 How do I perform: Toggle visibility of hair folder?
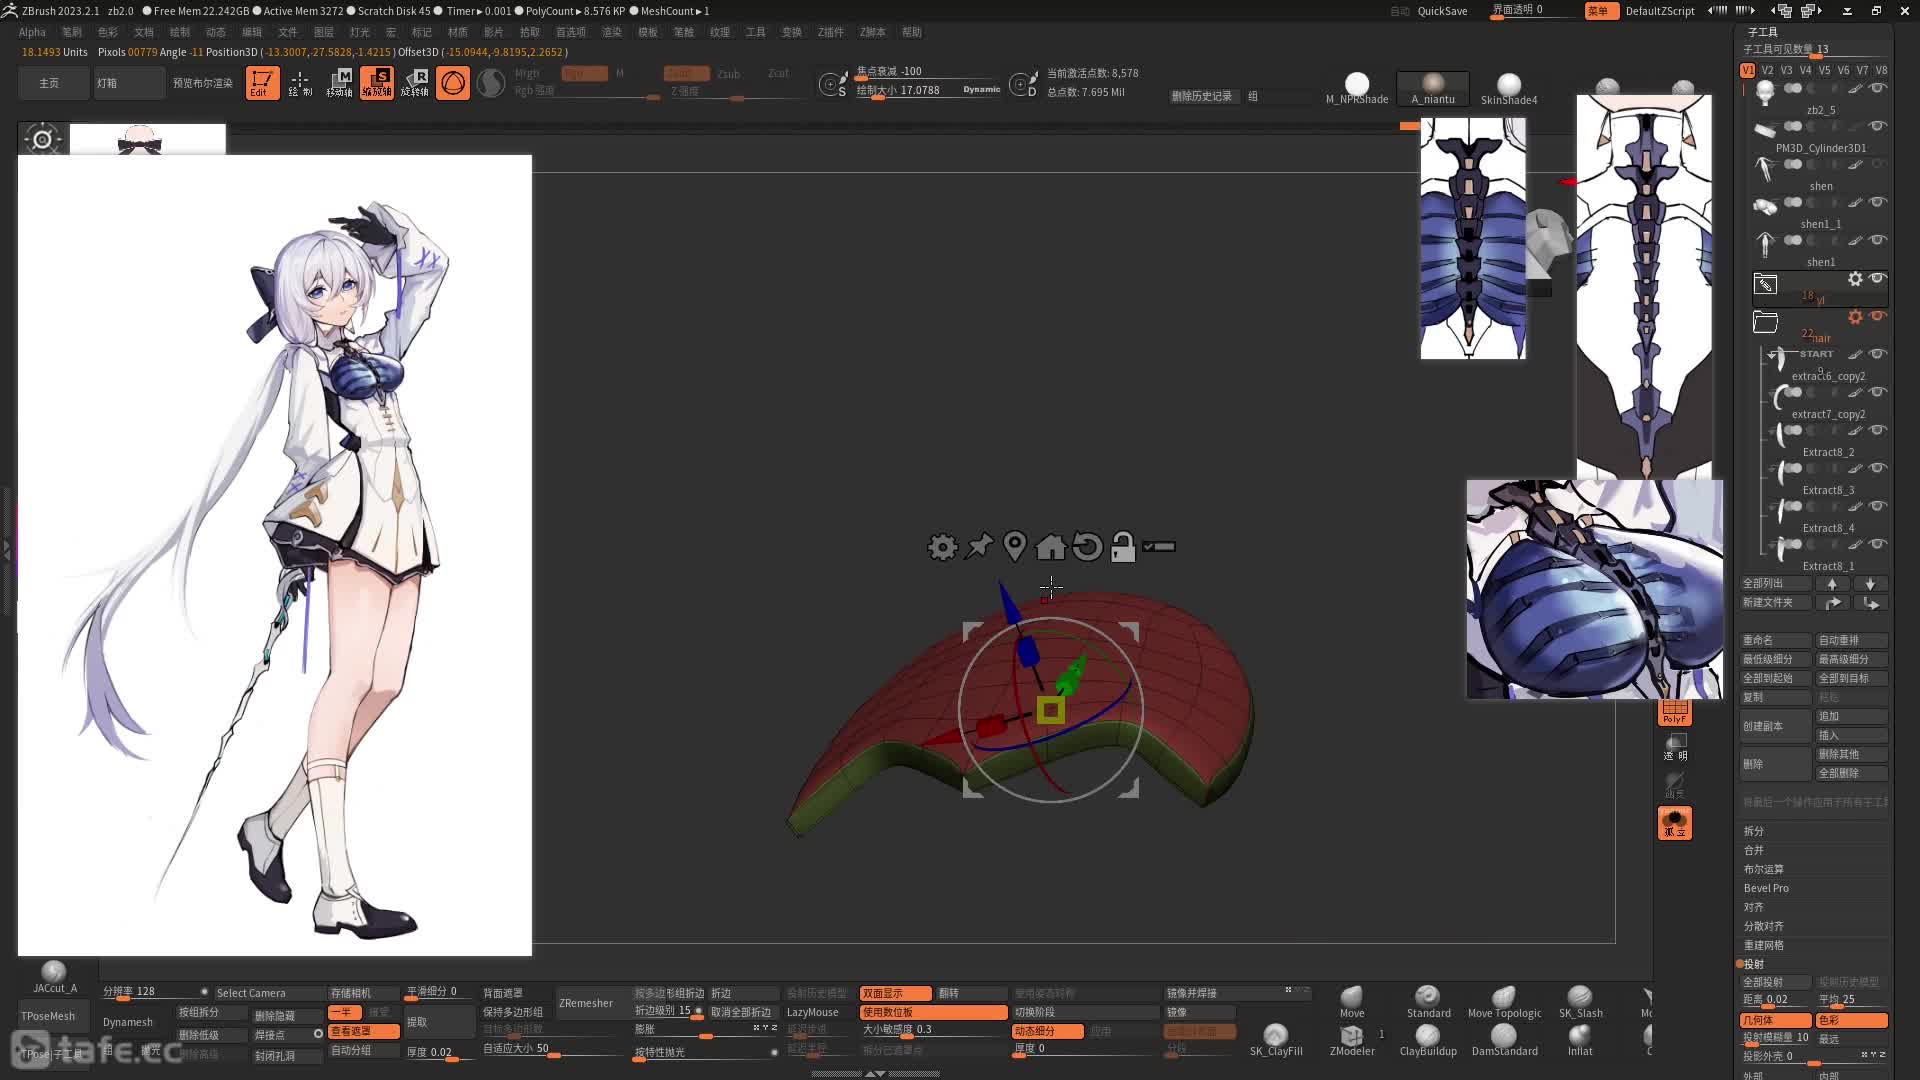coord(1878,316)
